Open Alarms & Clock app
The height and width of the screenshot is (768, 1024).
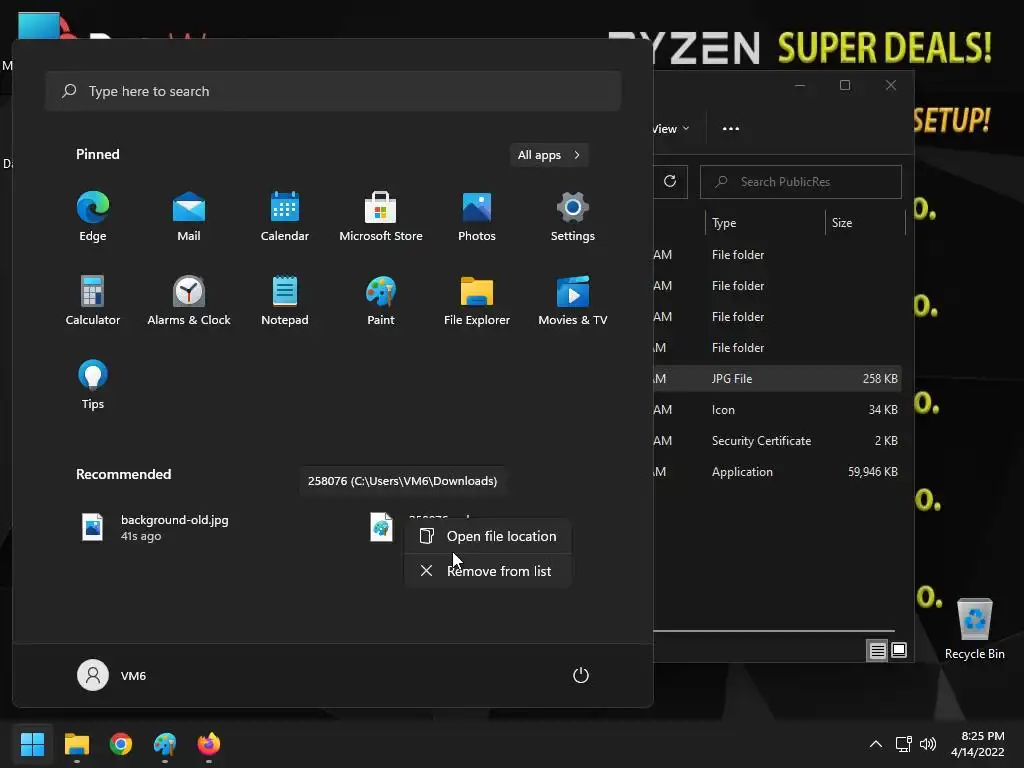[x=189, y=300]
